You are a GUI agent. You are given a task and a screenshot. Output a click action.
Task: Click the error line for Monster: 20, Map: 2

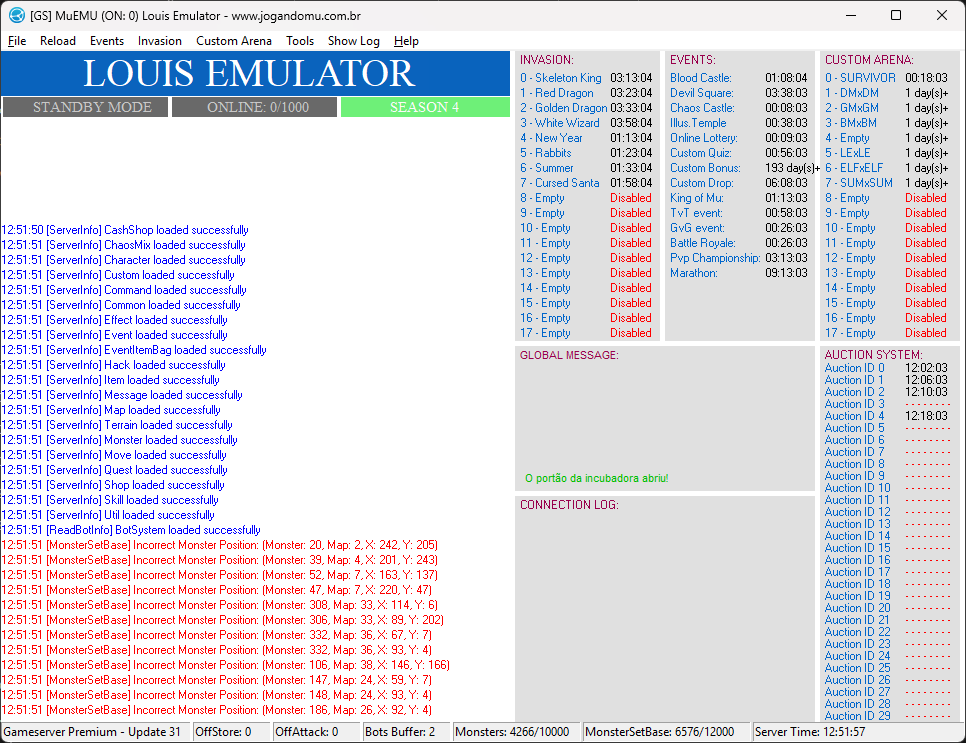220,545
